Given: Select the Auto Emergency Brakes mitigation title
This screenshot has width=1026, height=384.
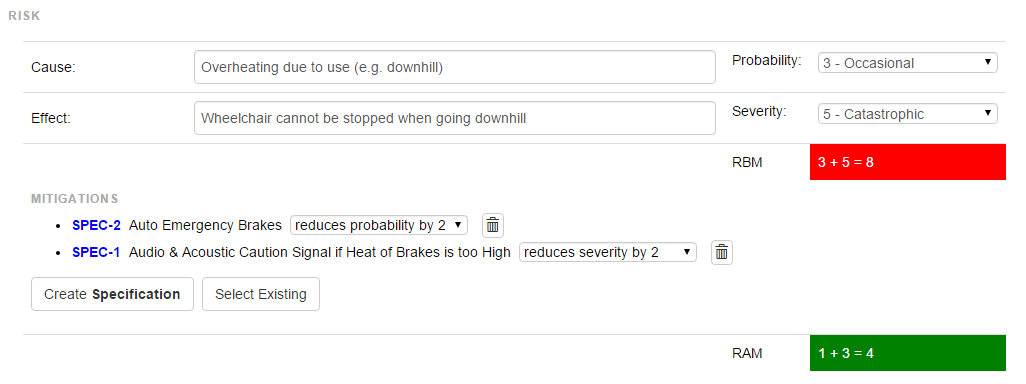Looking at the screenshot, I should point(205,225).
